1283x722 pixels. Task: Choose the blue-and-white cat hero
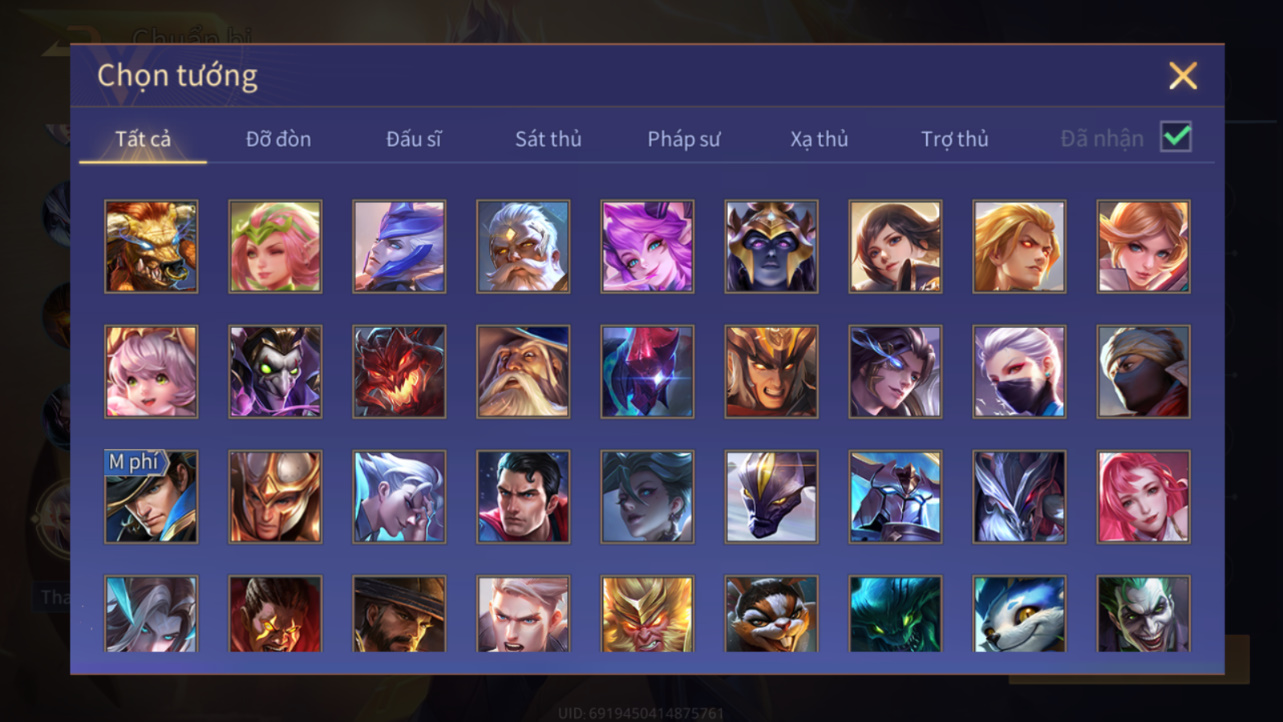[1019, 613]
